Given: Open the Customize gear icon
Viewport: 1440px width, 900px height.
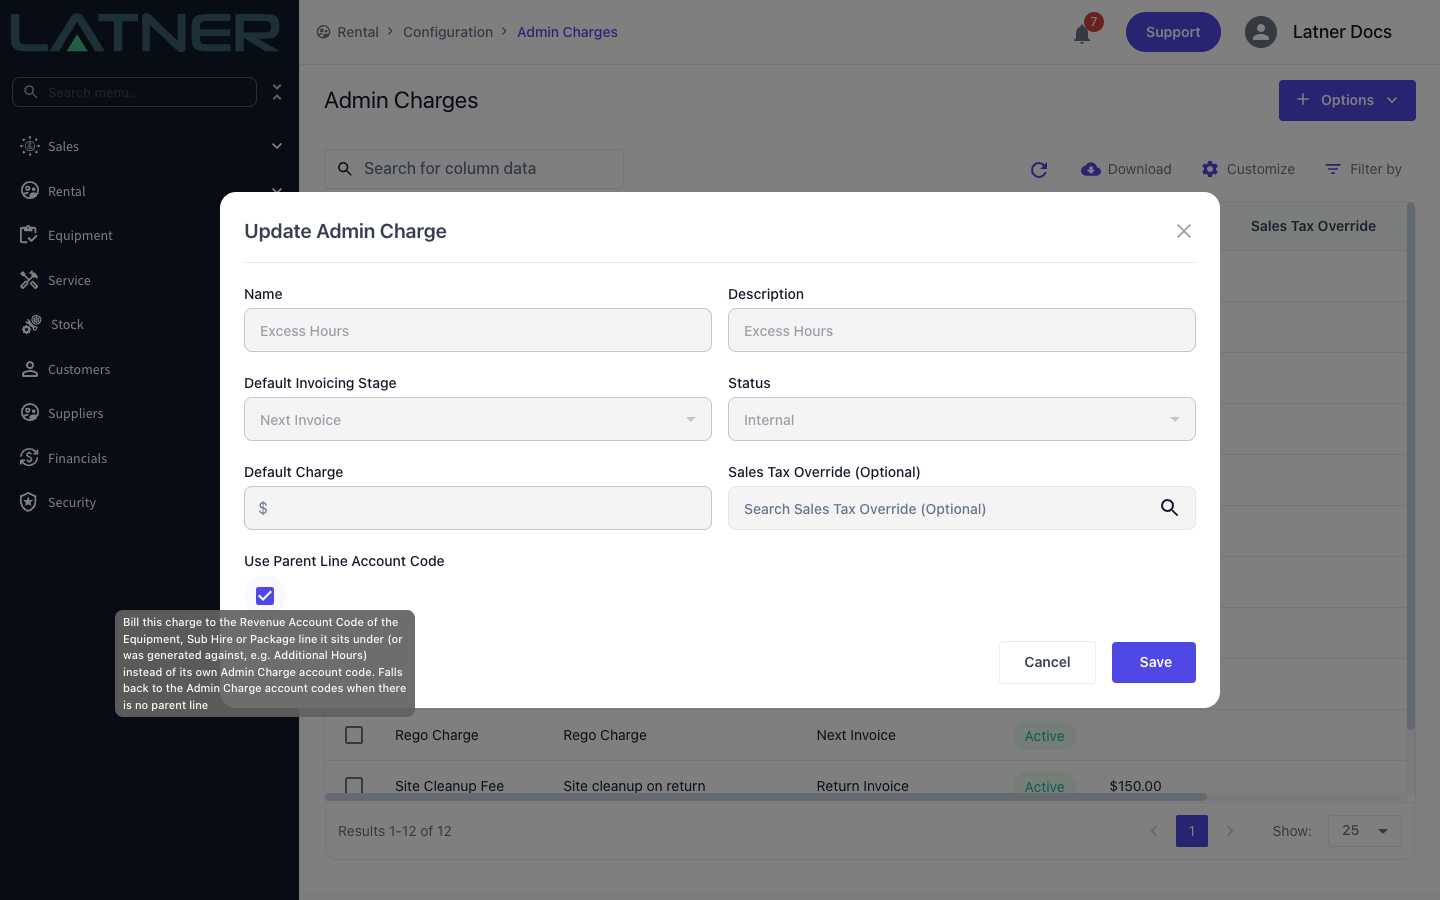Looking at the screenshot, I should tap(1210, 169).
